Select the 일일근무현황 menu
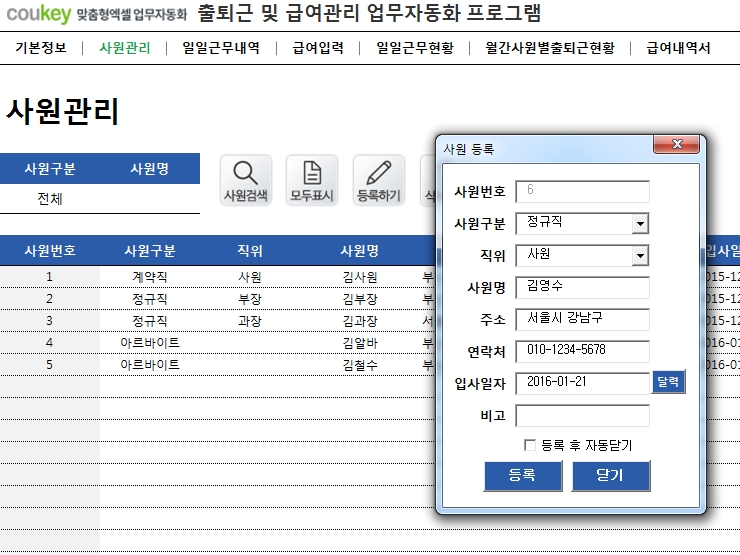 415,48
